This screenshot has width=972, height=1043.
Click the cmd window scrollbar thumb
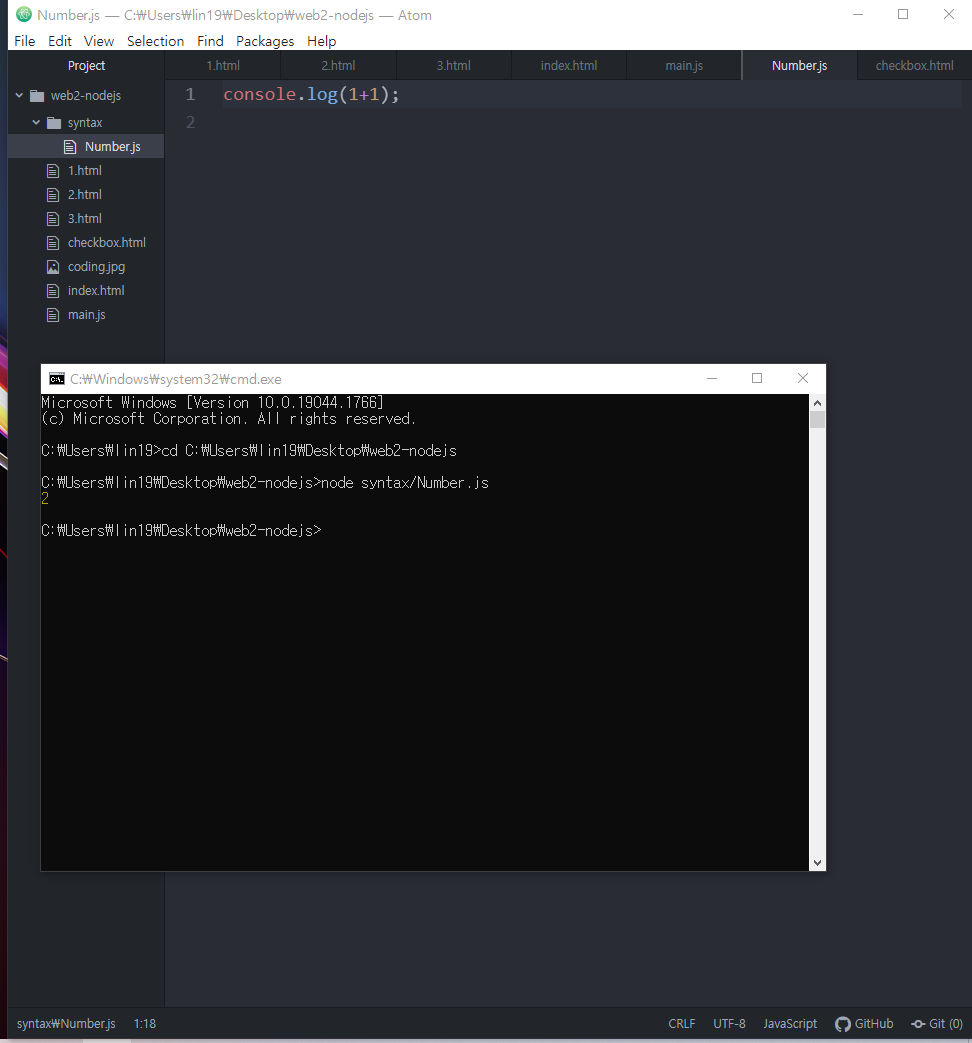(818, 420)
